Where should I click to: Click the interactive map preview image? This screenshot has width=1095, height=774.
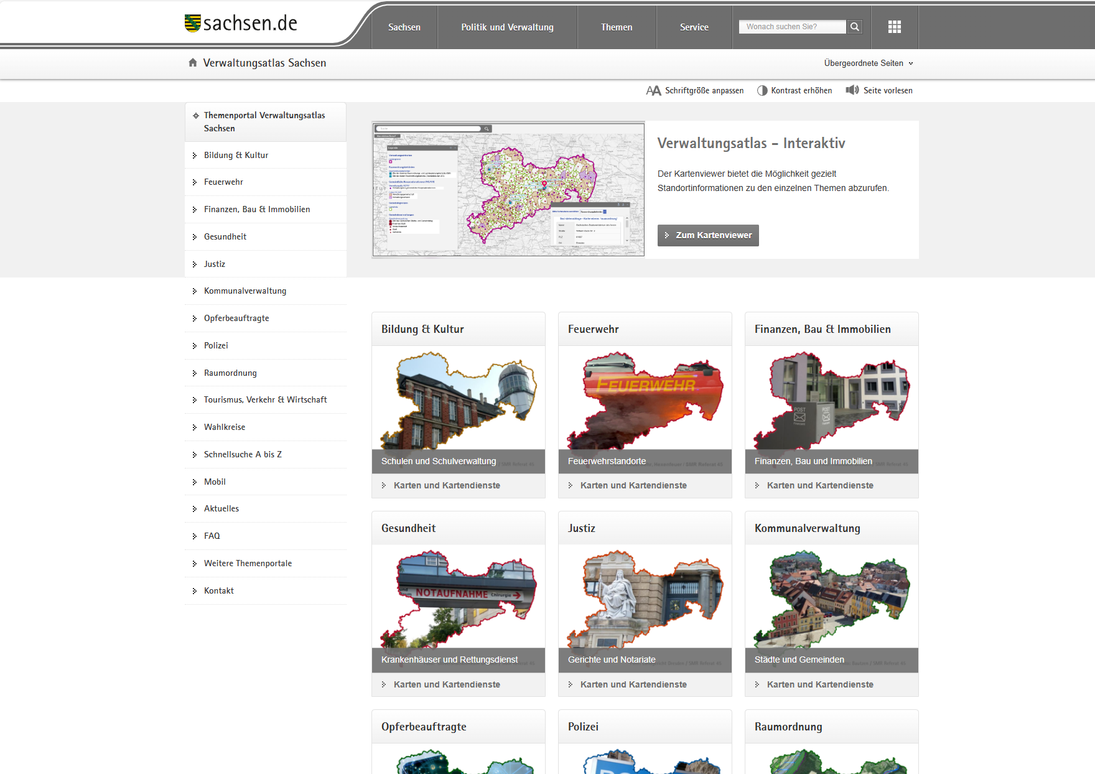point(508,189)
